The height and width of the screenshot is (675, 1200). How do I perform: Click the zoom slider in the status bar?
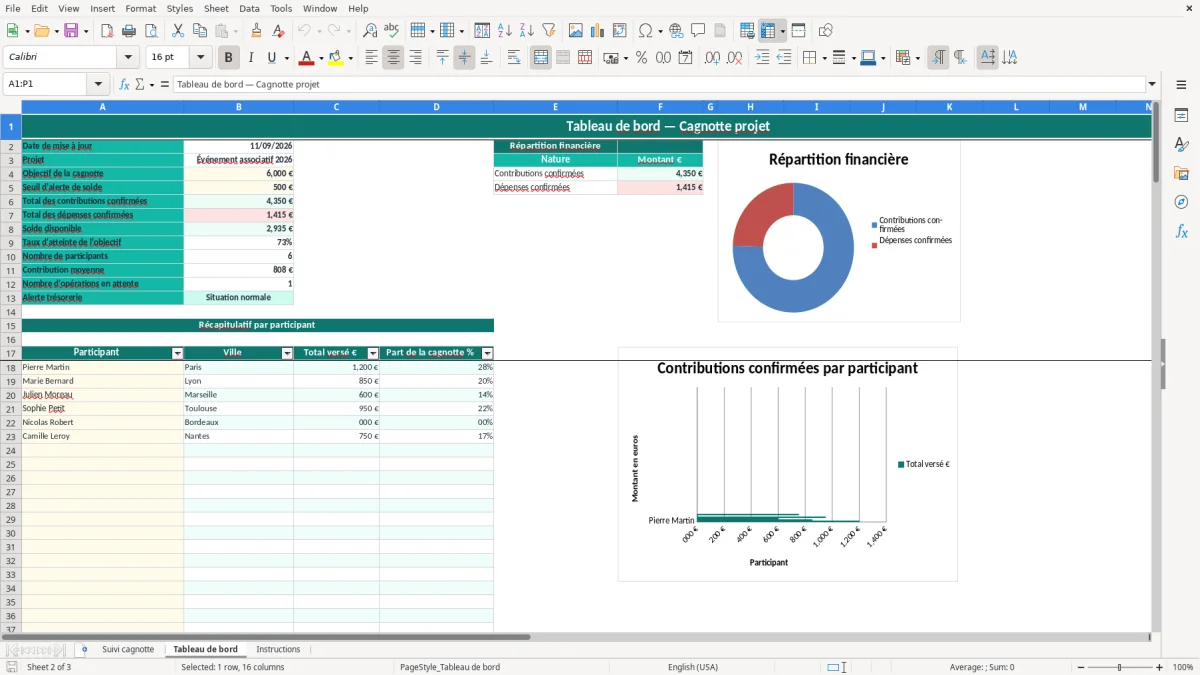click(x=1120, y=667)
